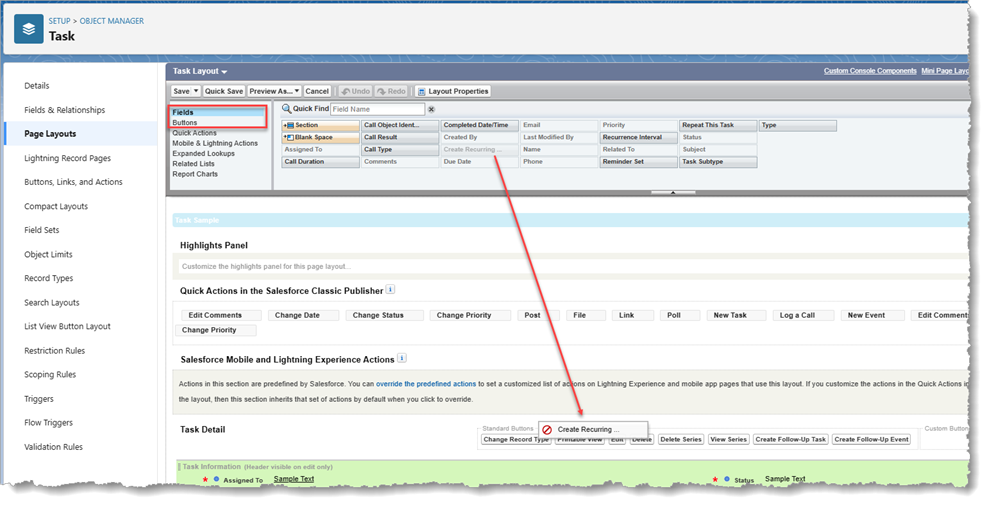Select Quick Actions palette category
This screenshot has width=989, height=505.
(194, 133)
